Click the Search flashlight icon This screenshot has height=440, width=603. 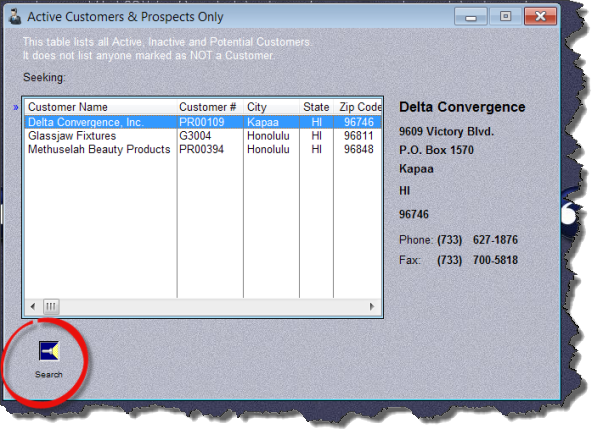pyautogui.click(x=49, y=351)
